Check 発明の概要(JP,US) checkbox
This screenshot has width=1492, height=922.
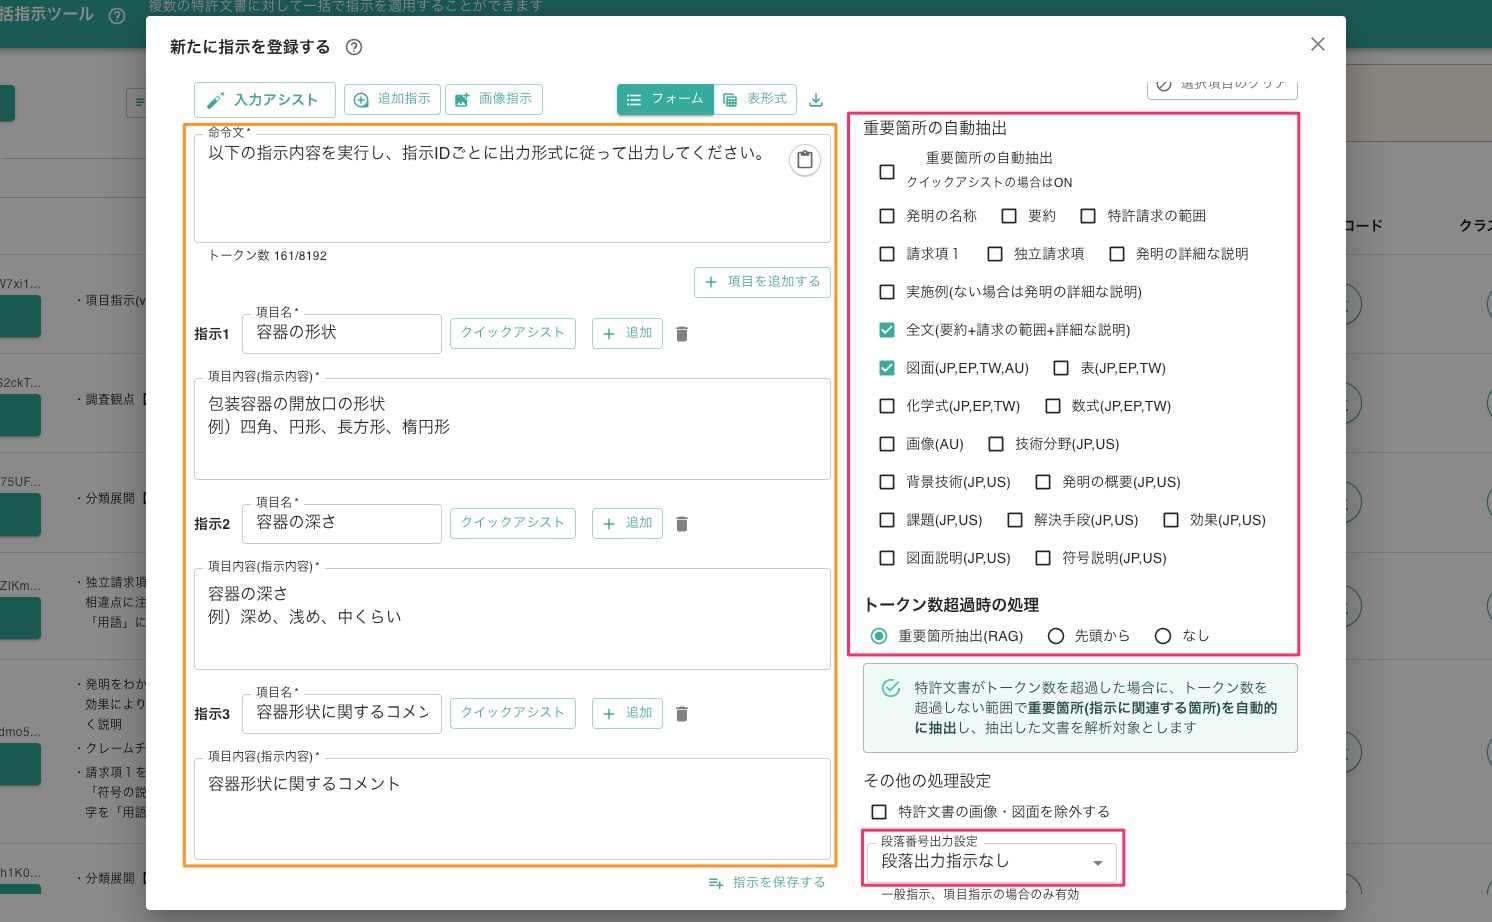[1043, 482]
